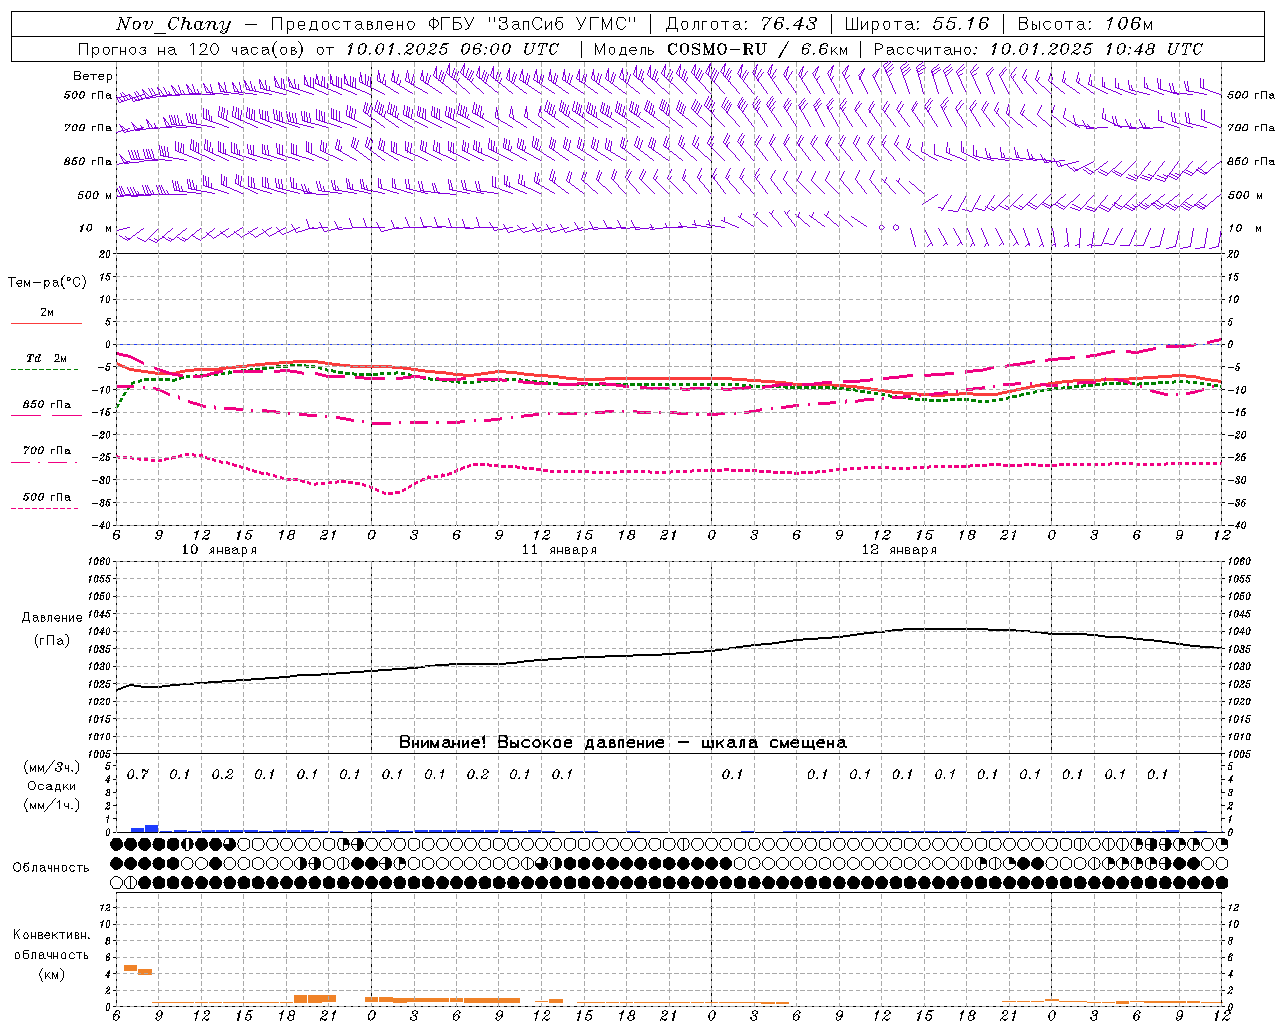Select forecast start "10.01.2025 06:00 UTC"
The width and height of the screenshot is (1280, 1024).
point(451,49)
